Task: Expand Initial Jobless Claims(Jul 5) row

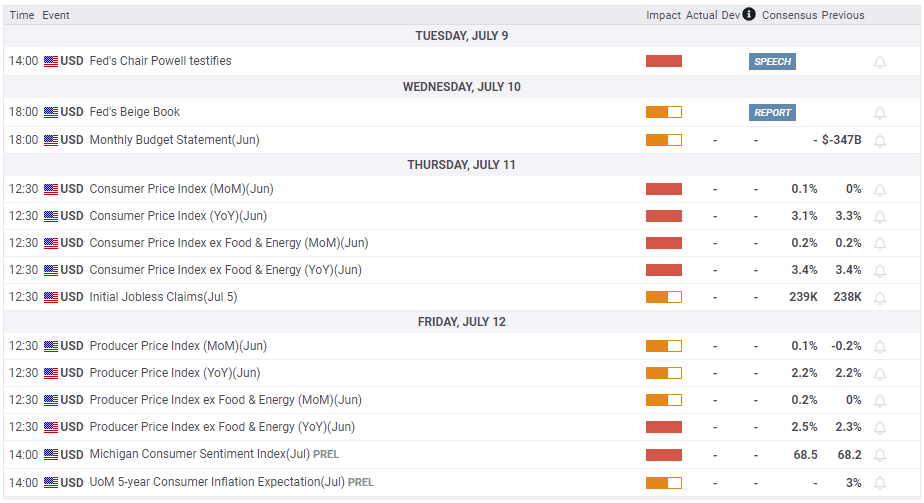Action: coord(163,297)
